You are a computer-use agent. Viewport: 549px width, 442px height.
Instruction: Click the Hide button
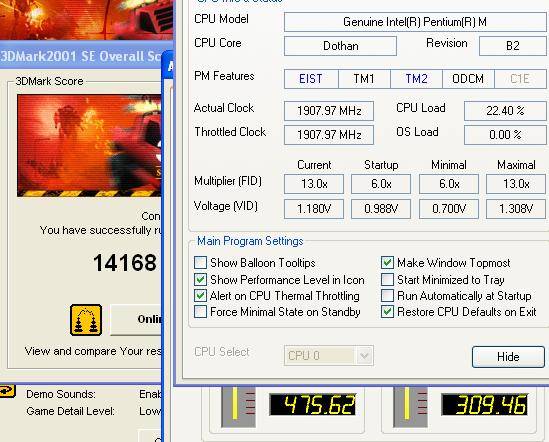coord(508,357)
